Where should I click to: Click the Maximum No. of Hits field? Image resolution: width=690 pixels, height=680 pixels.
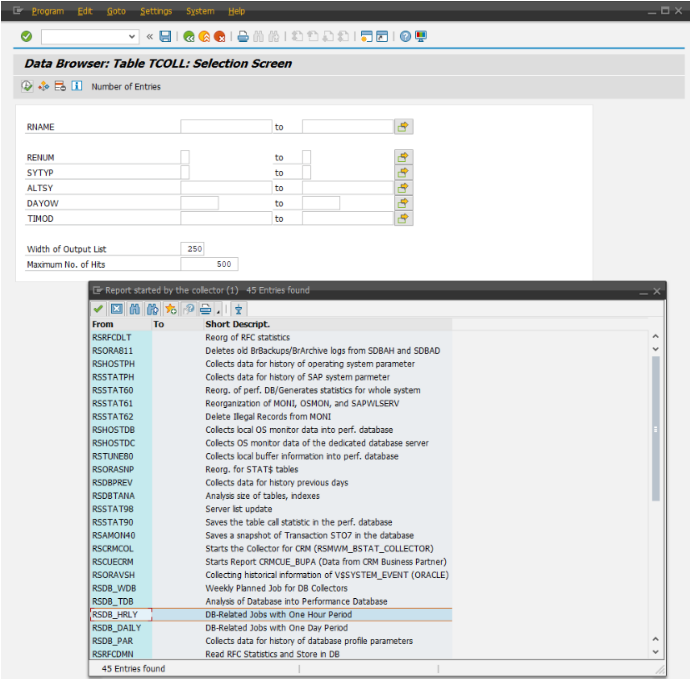[x=209, y=264]
